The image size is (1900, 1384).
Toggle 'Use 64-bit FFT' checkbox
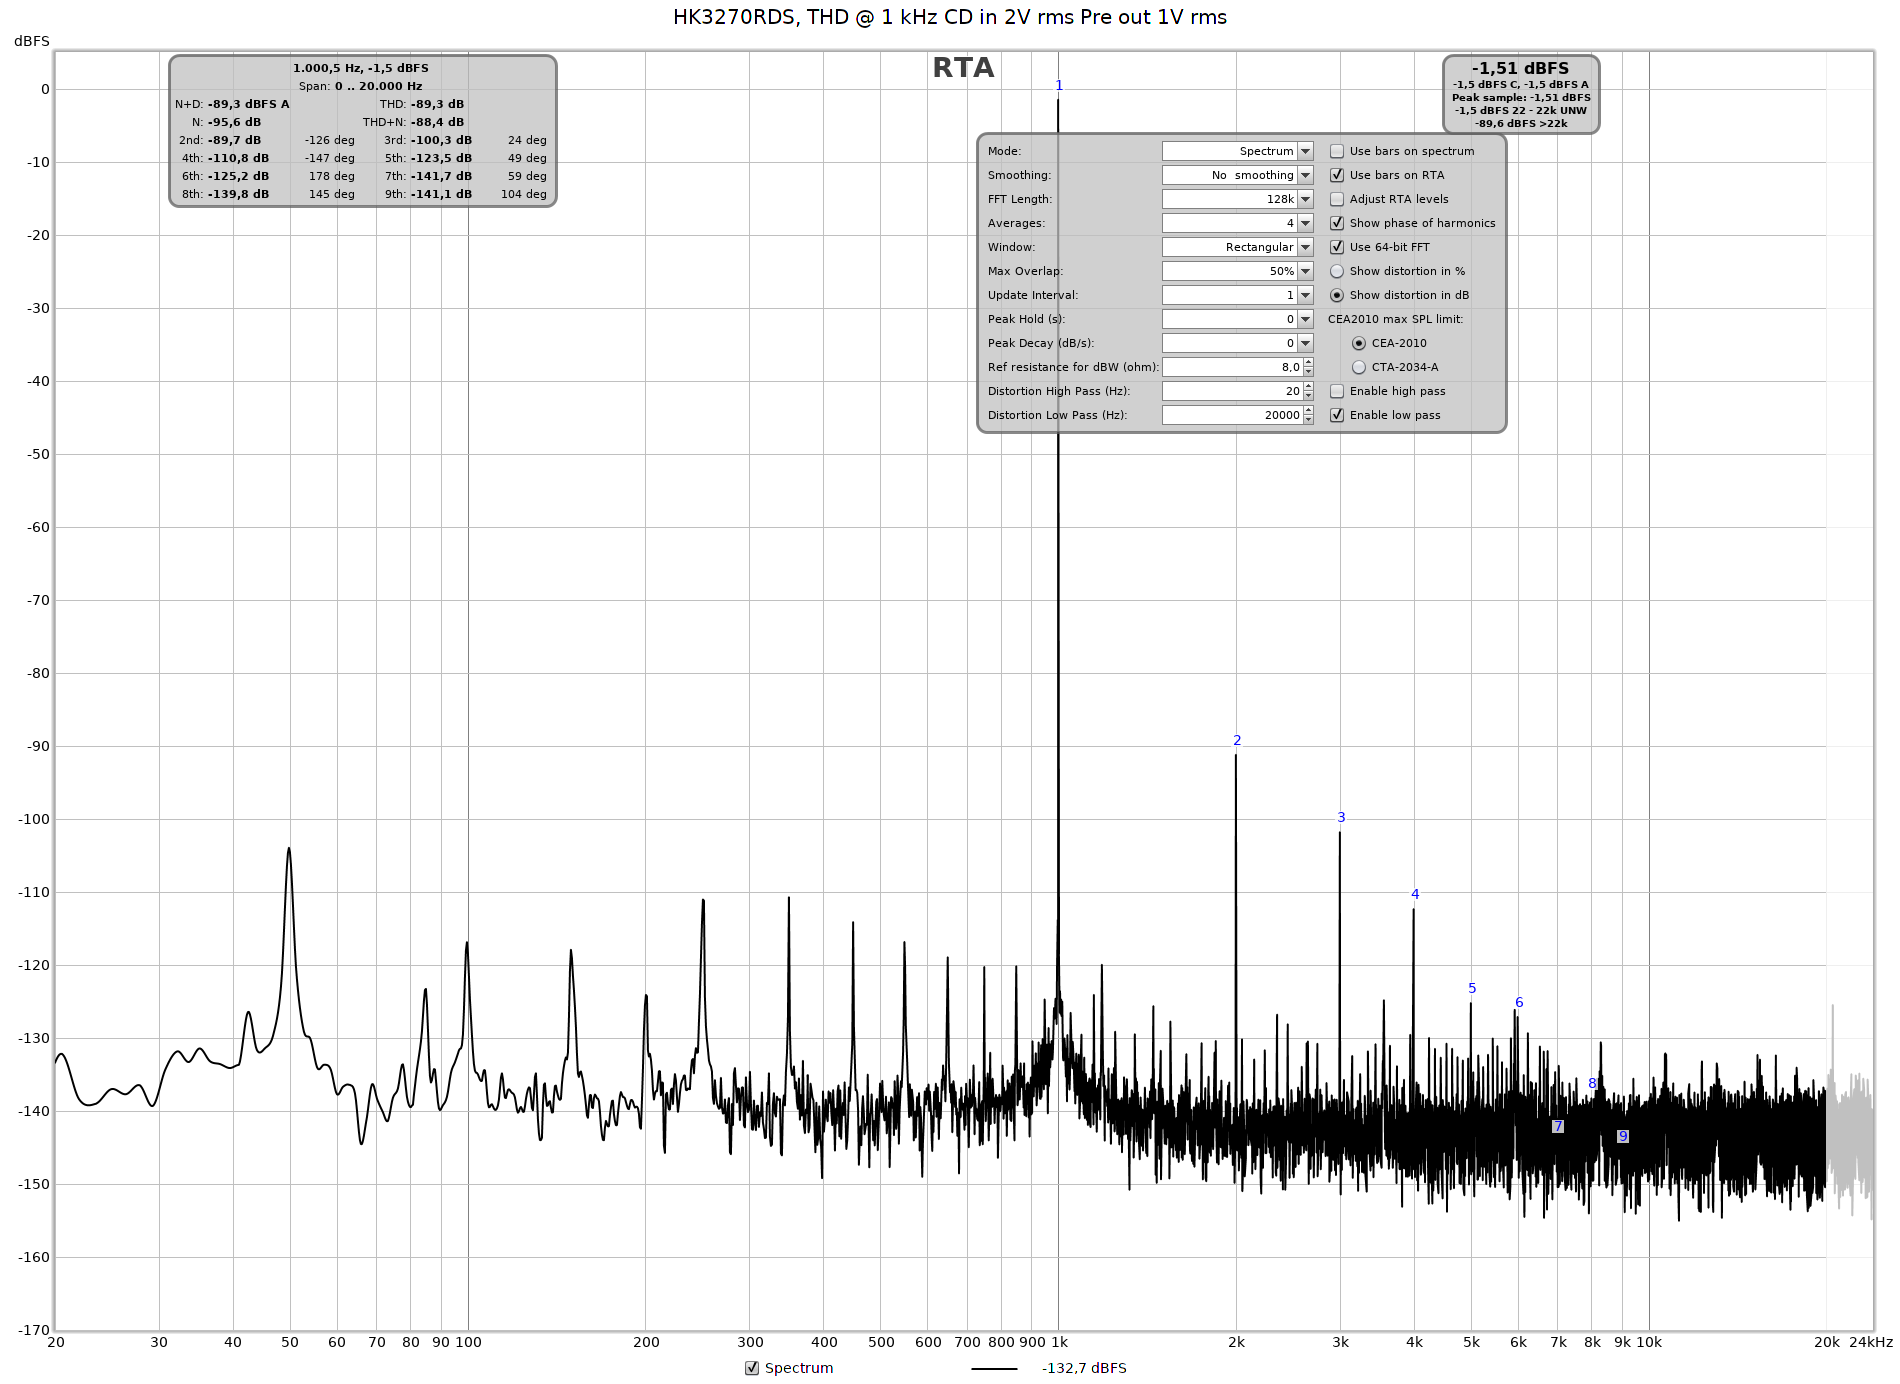(x=1337, y=247)
